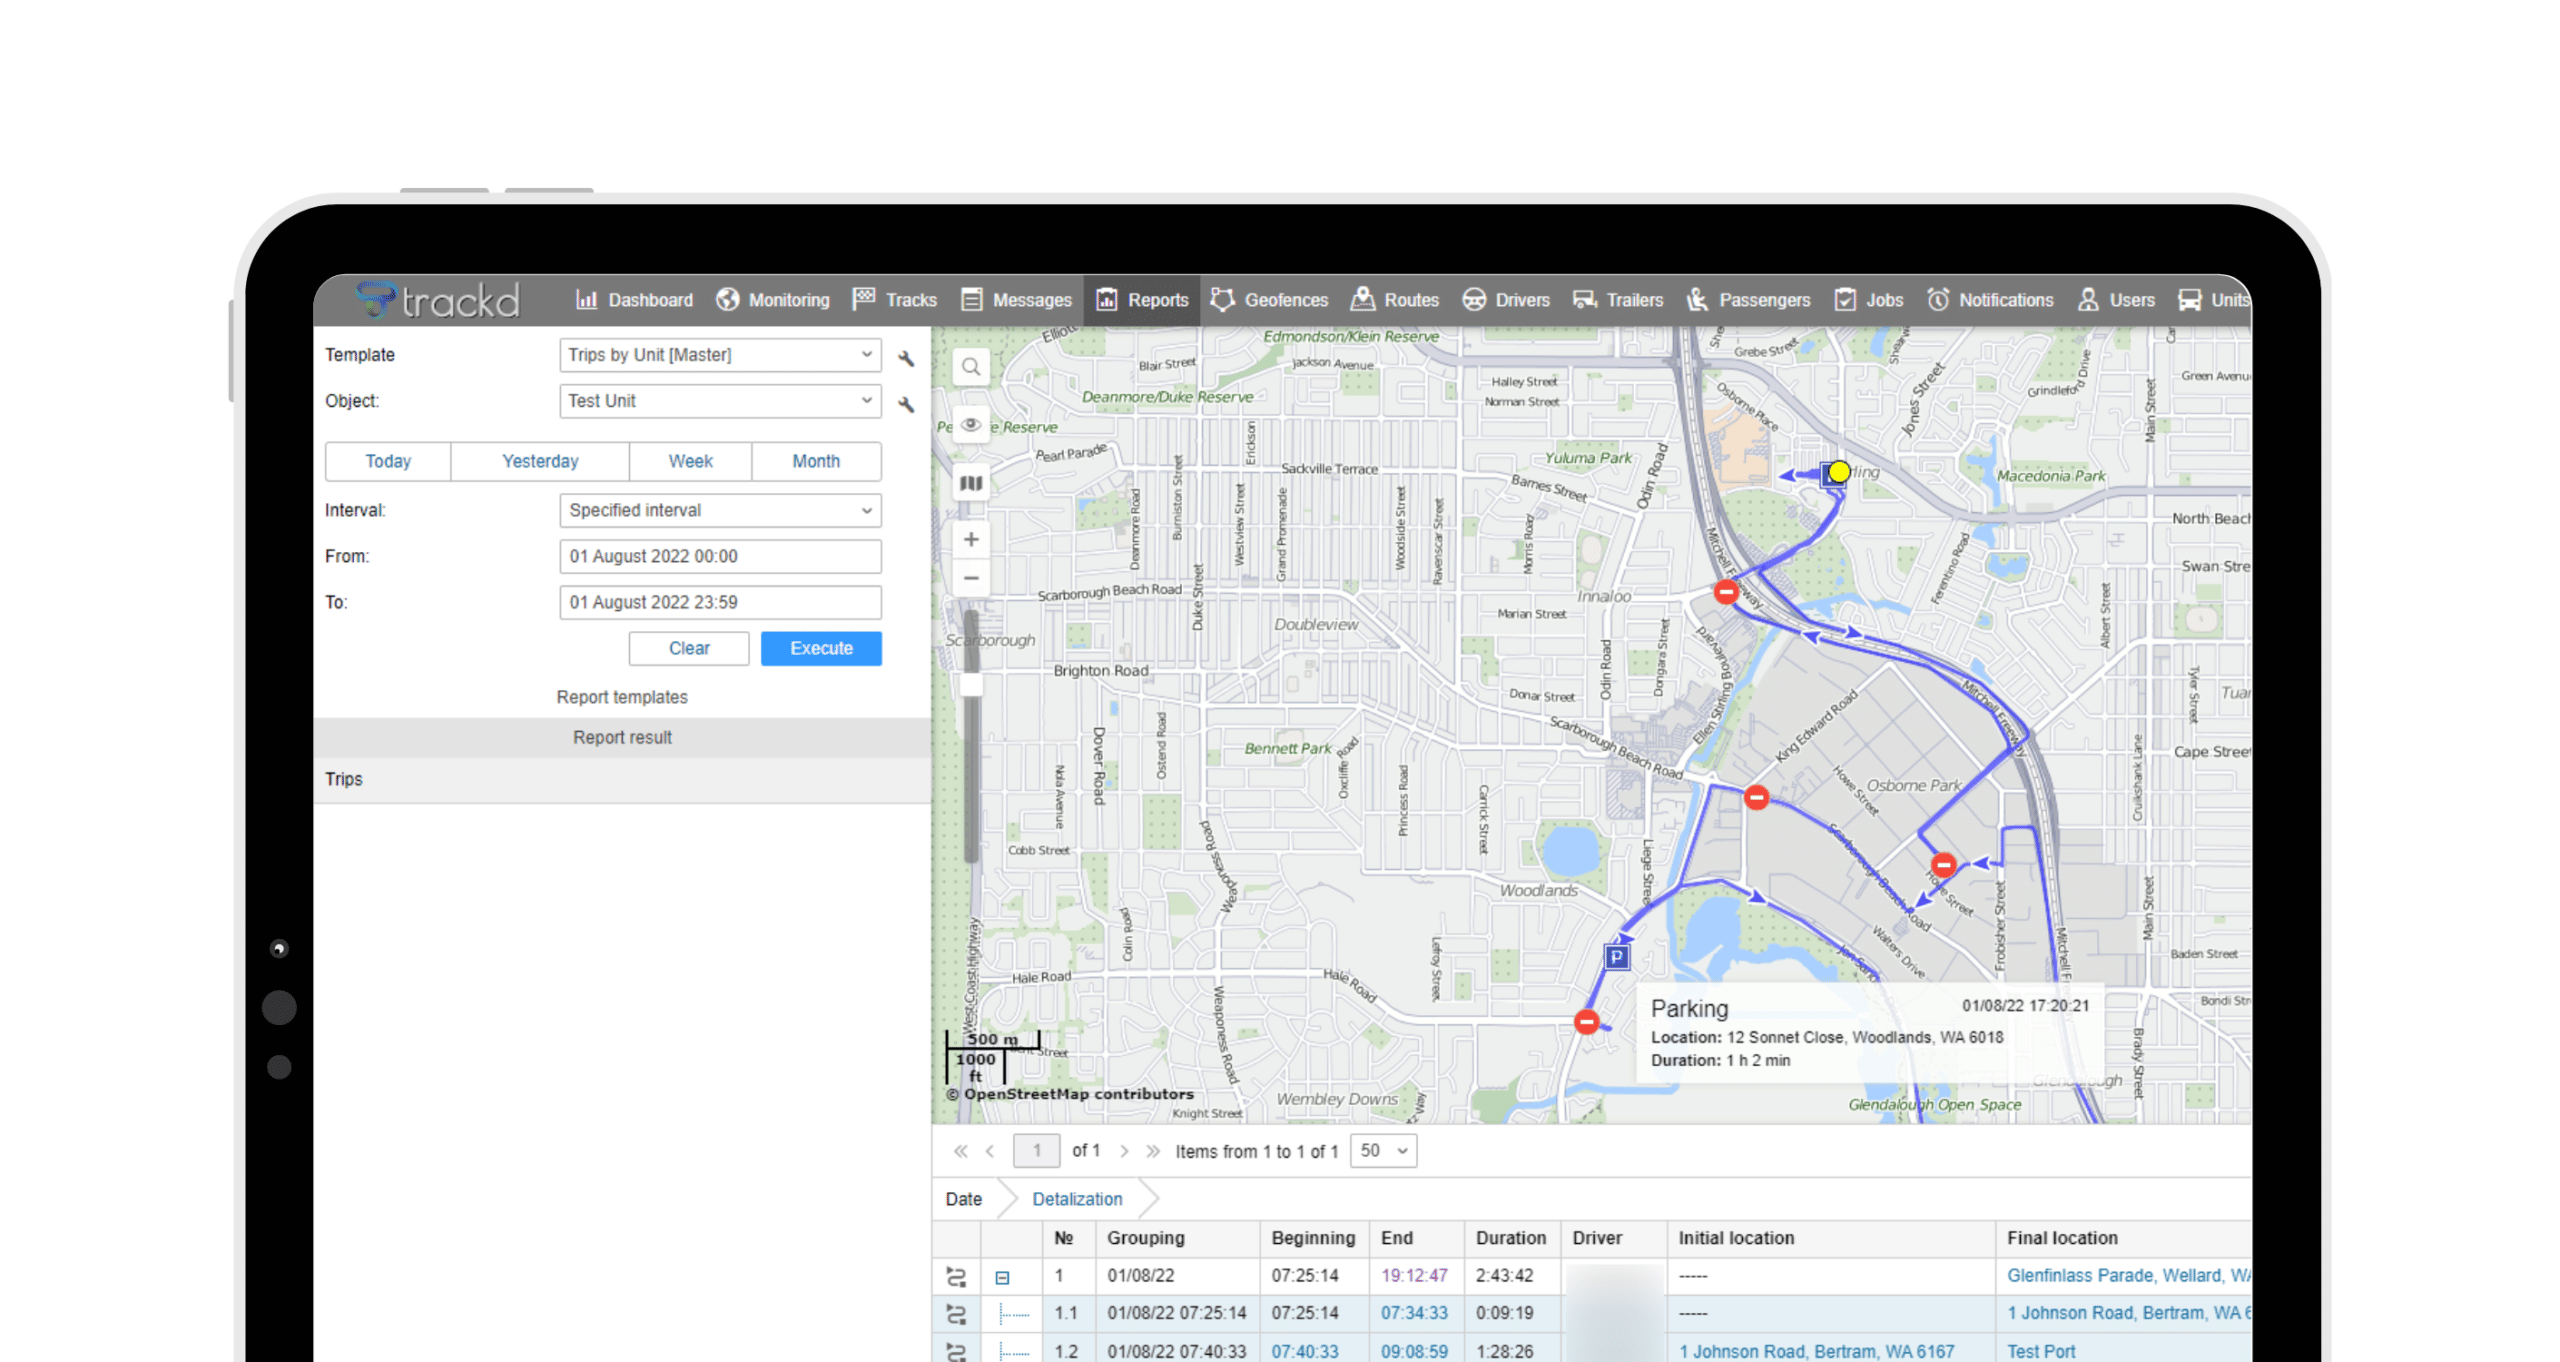Toggle map visibility eye icon
Viewport: 2560px width, 1362px height.
[x=970, y=425]
